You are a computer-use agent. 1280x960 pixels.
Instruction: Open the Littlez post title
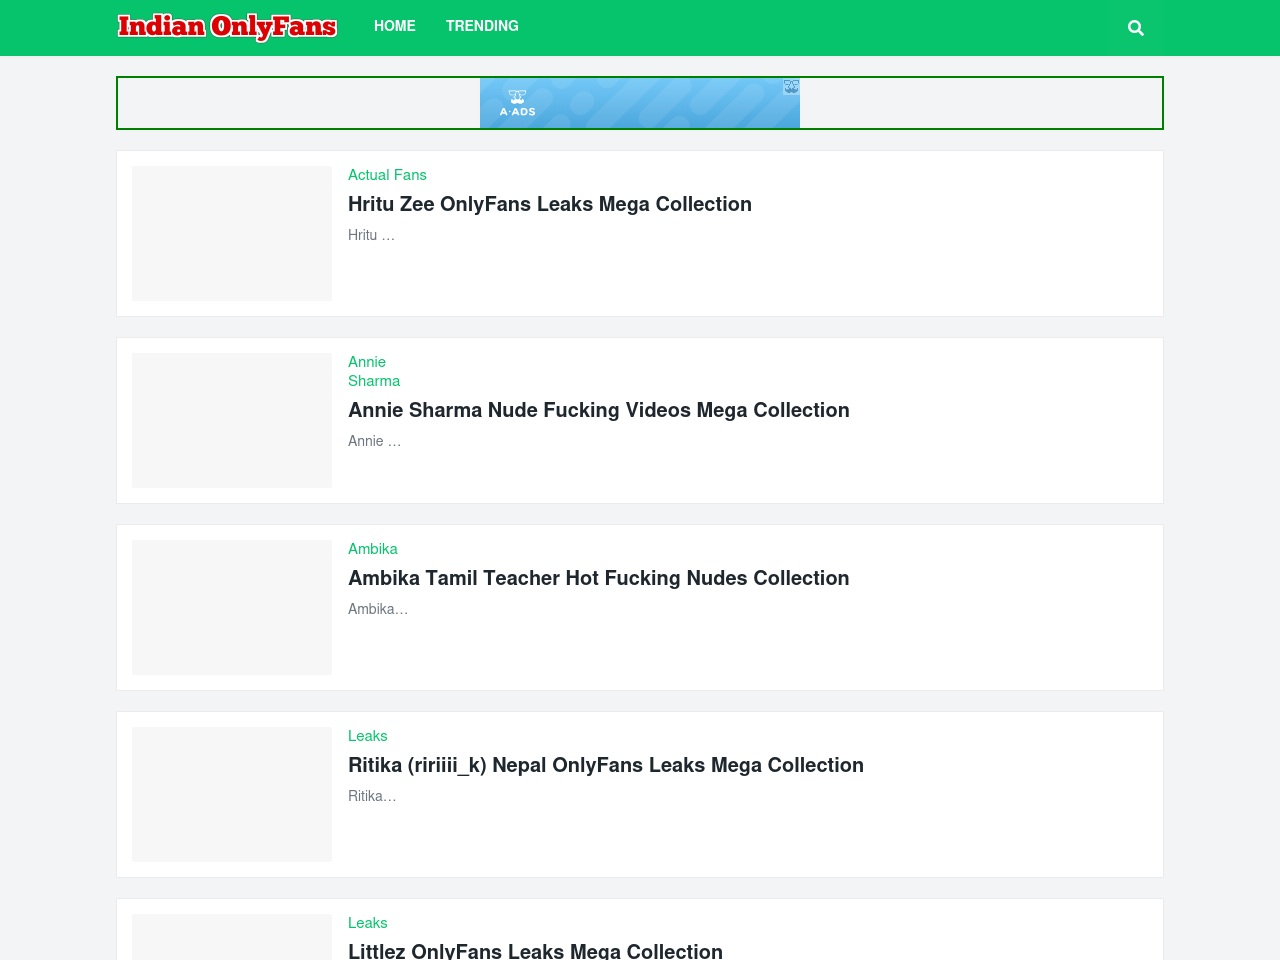click(535, 951)
